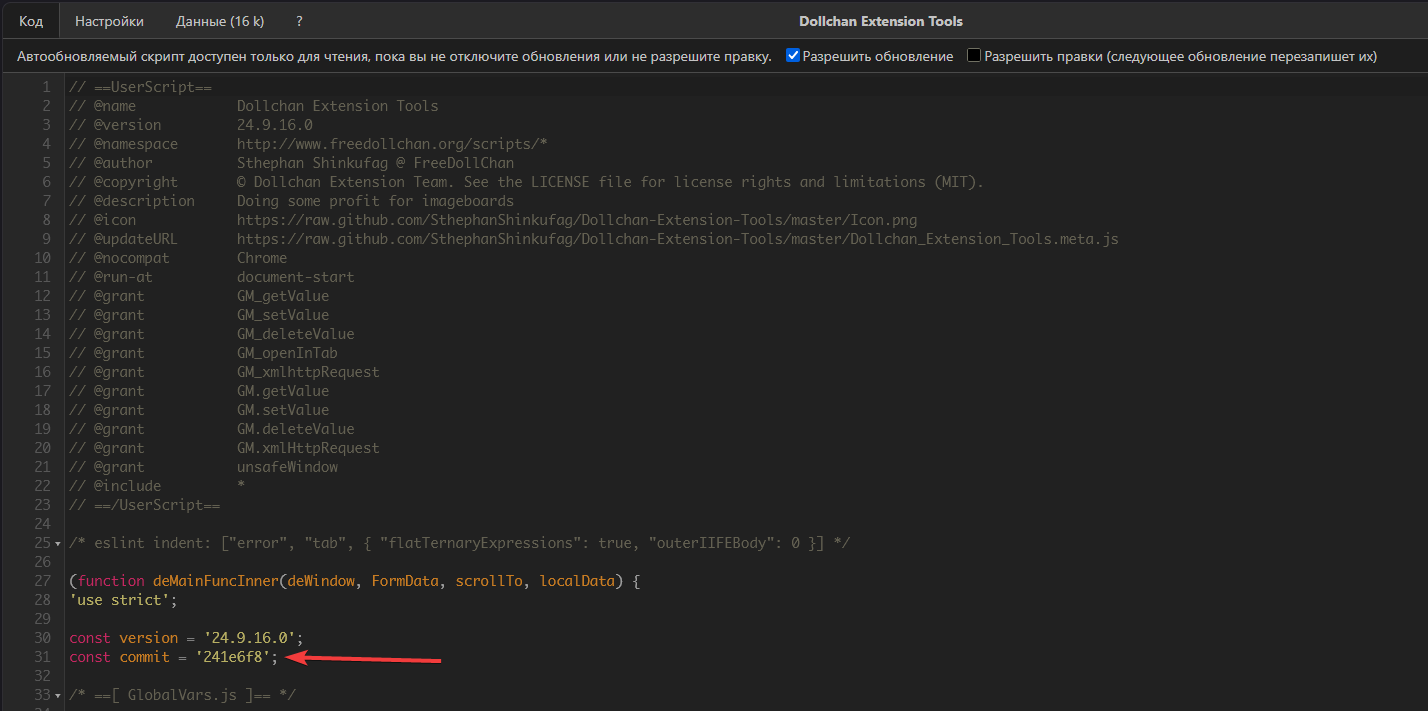The width and height of the screenshot is (1428, 711).
Task: Uncheck Разрешить обновление checkbox
Action: pyautogui.click(x=793, y=56)
